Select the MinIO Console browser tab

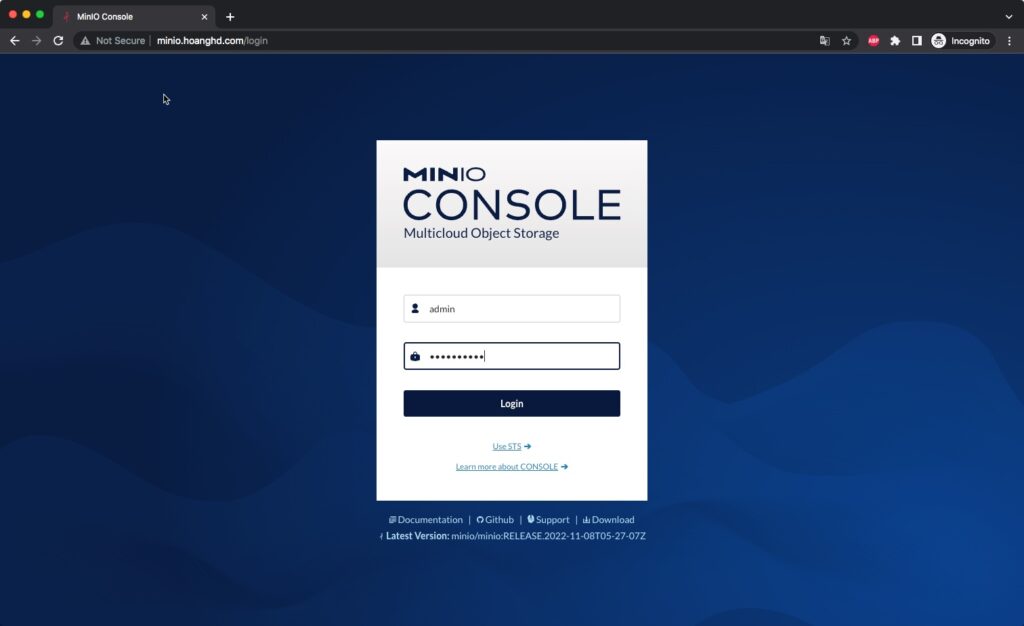(133, 17)
